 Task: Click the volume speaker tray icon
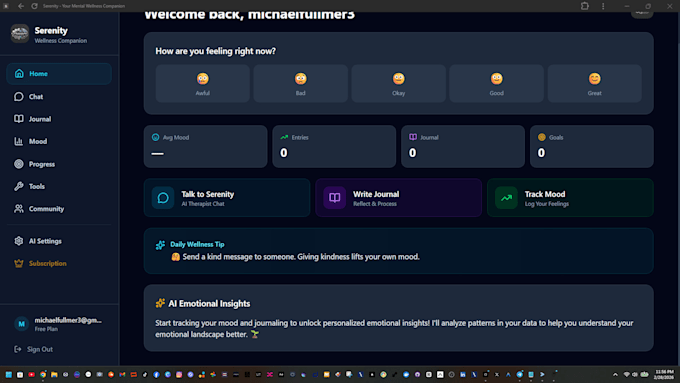point(634,374)
